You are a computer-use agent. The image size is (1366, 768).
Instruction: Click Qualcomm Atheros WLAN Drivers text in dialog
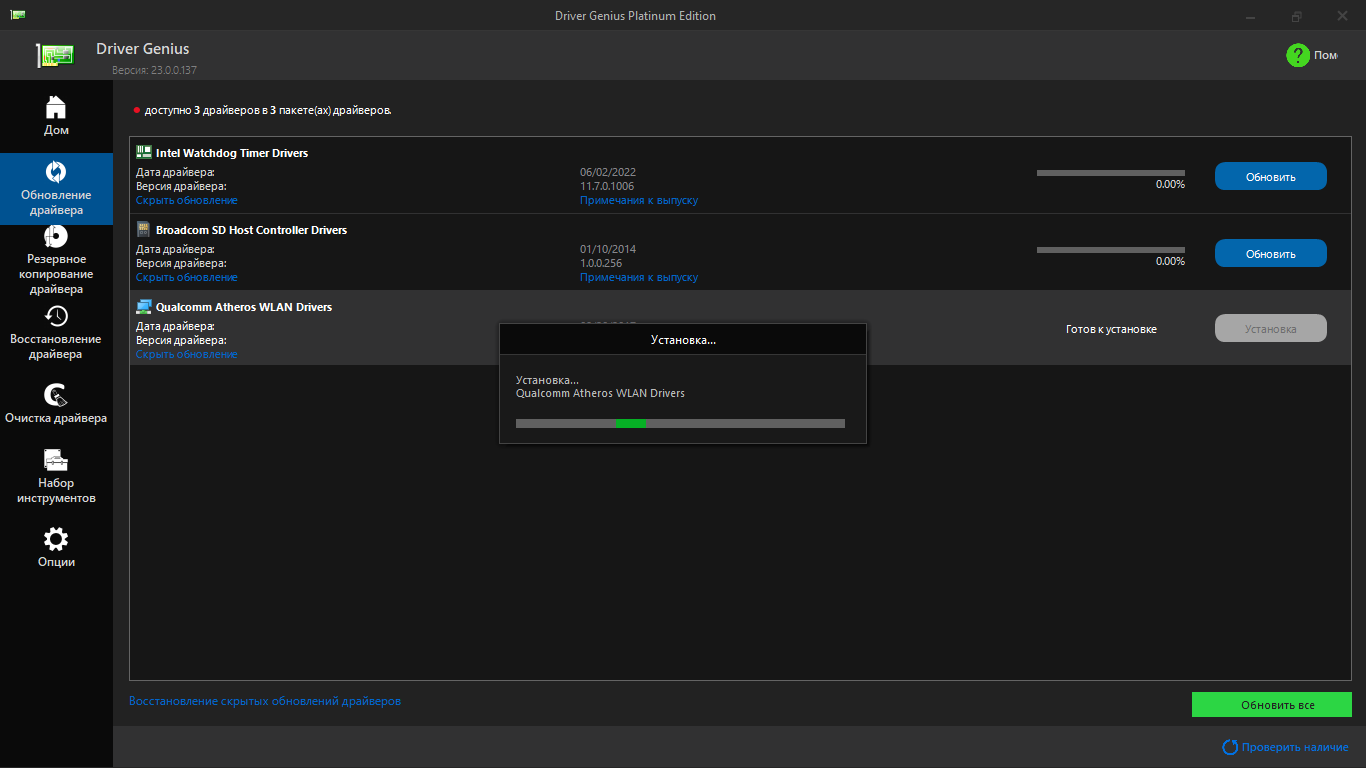coord(600,394)
